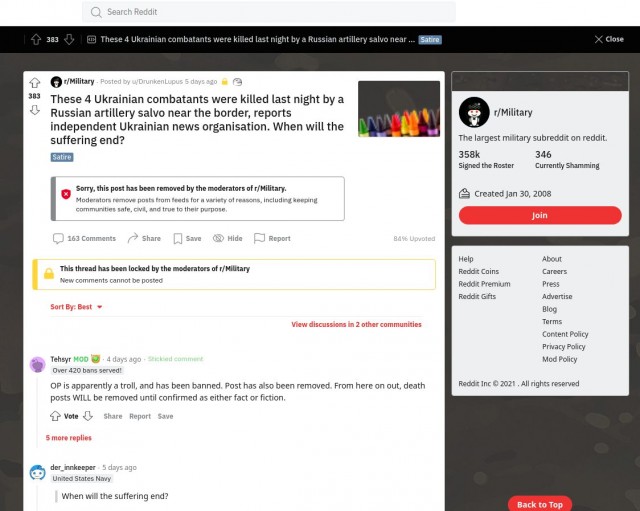The image size is (640, 511).
Task: Open the Sort By: Best dropdown
Action: point(76,307)
